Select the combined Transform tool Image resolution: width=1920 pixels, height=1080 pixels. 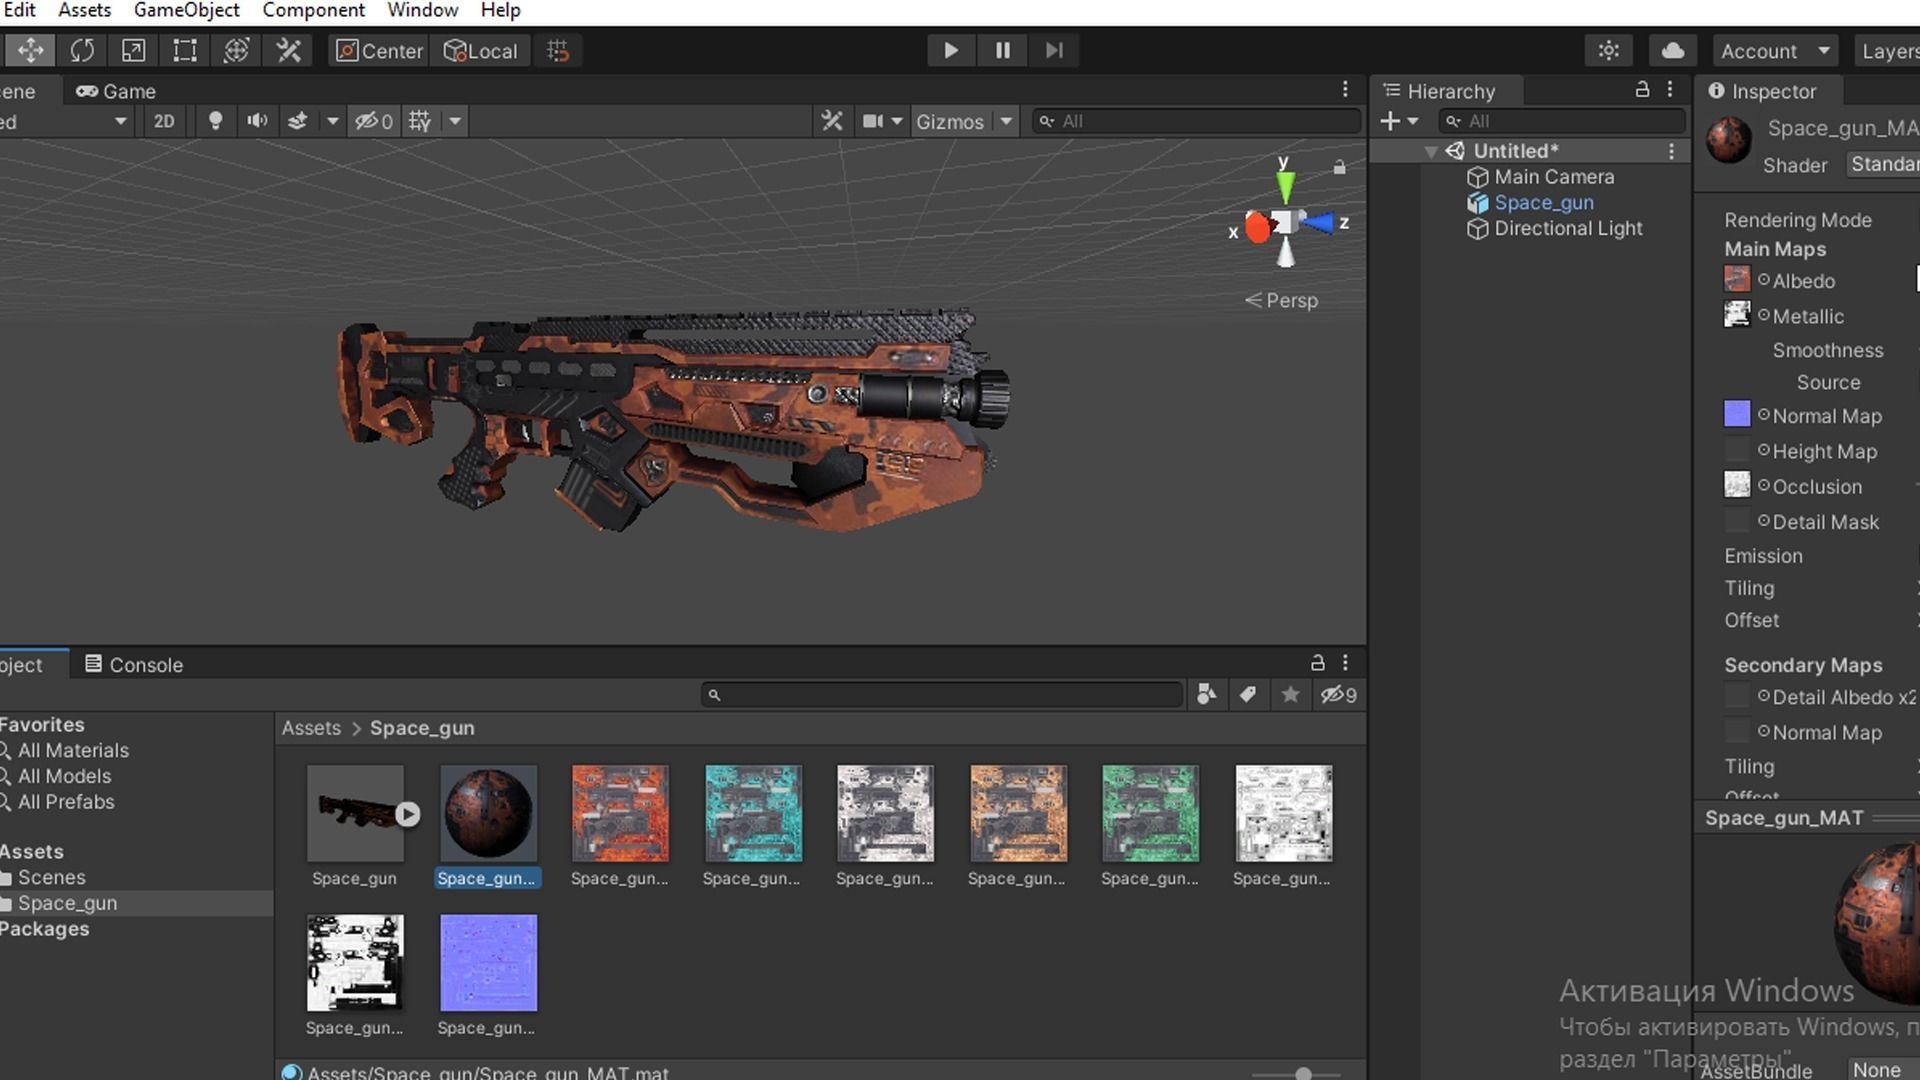click(236, 50)
